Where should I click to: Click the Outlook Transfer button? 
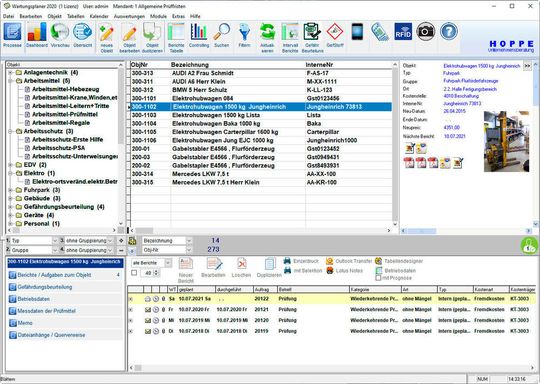[x=349, y=261]
